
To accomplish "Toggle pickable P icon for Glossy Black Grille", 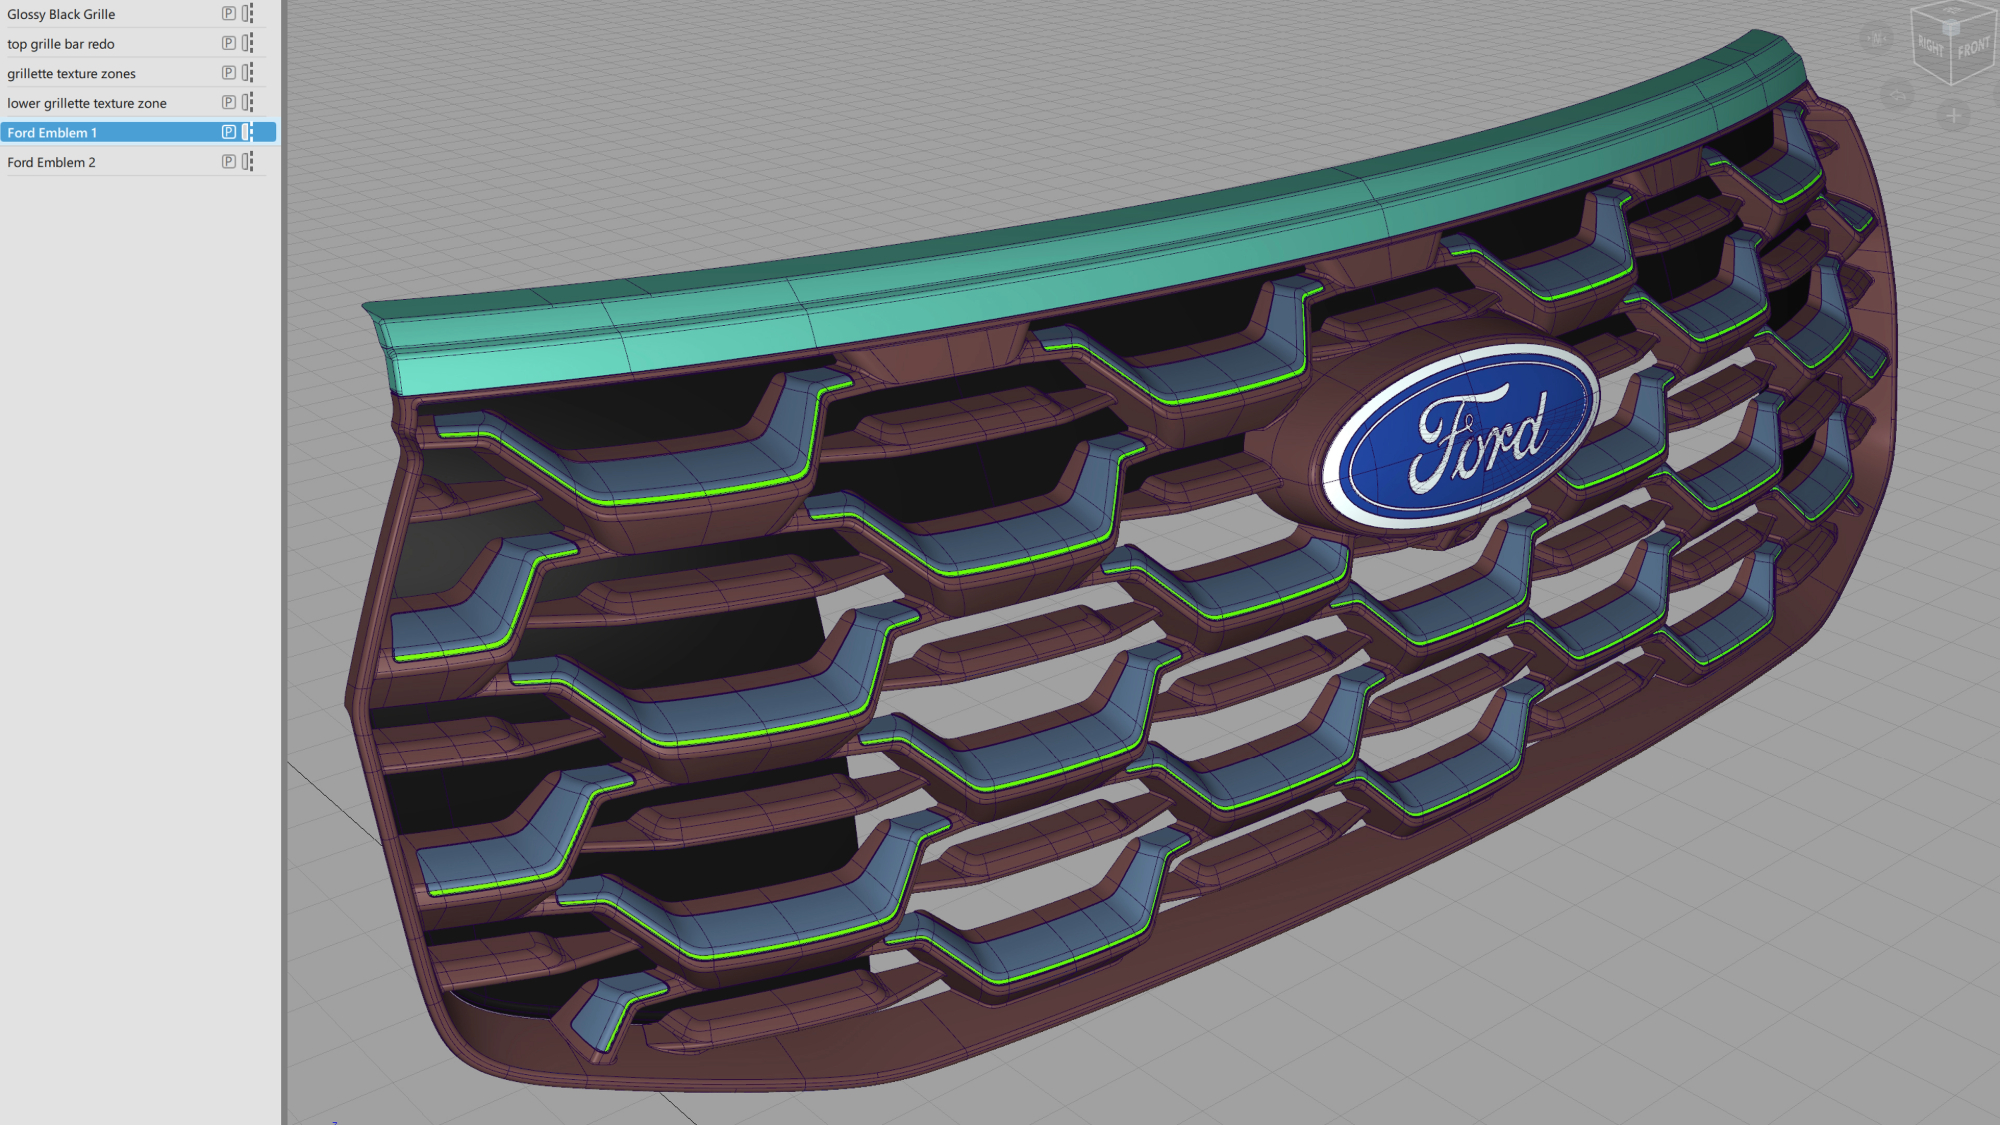I will (x=229, y=14).
